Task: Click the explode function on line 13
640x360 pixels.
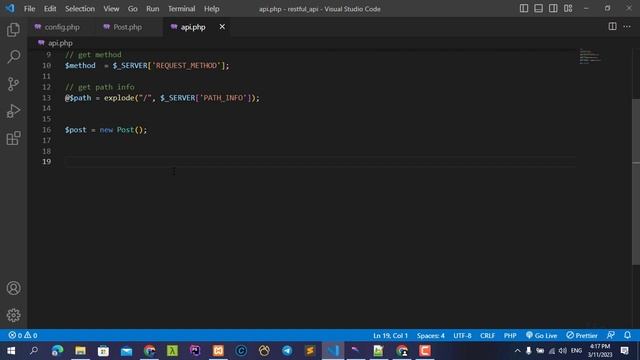Action: click(x=120, y=98)
